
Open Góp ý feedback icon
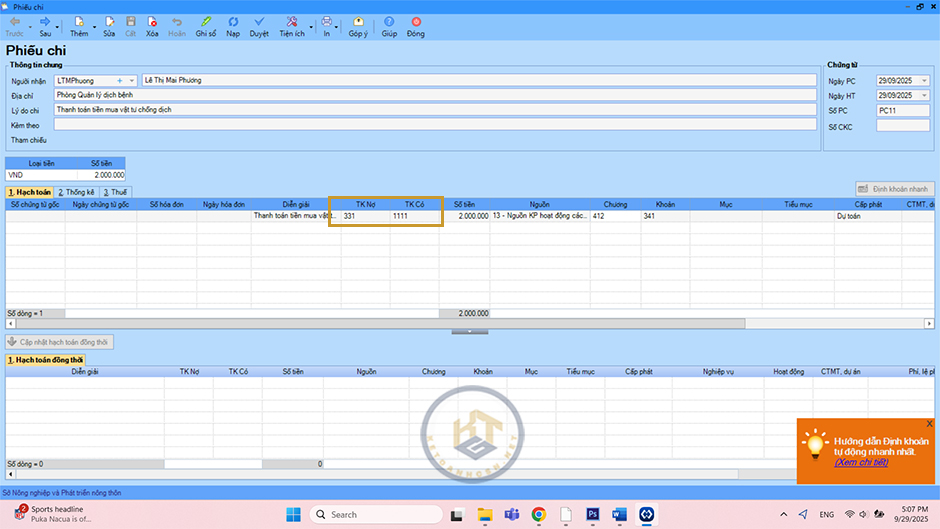point(358,22)
